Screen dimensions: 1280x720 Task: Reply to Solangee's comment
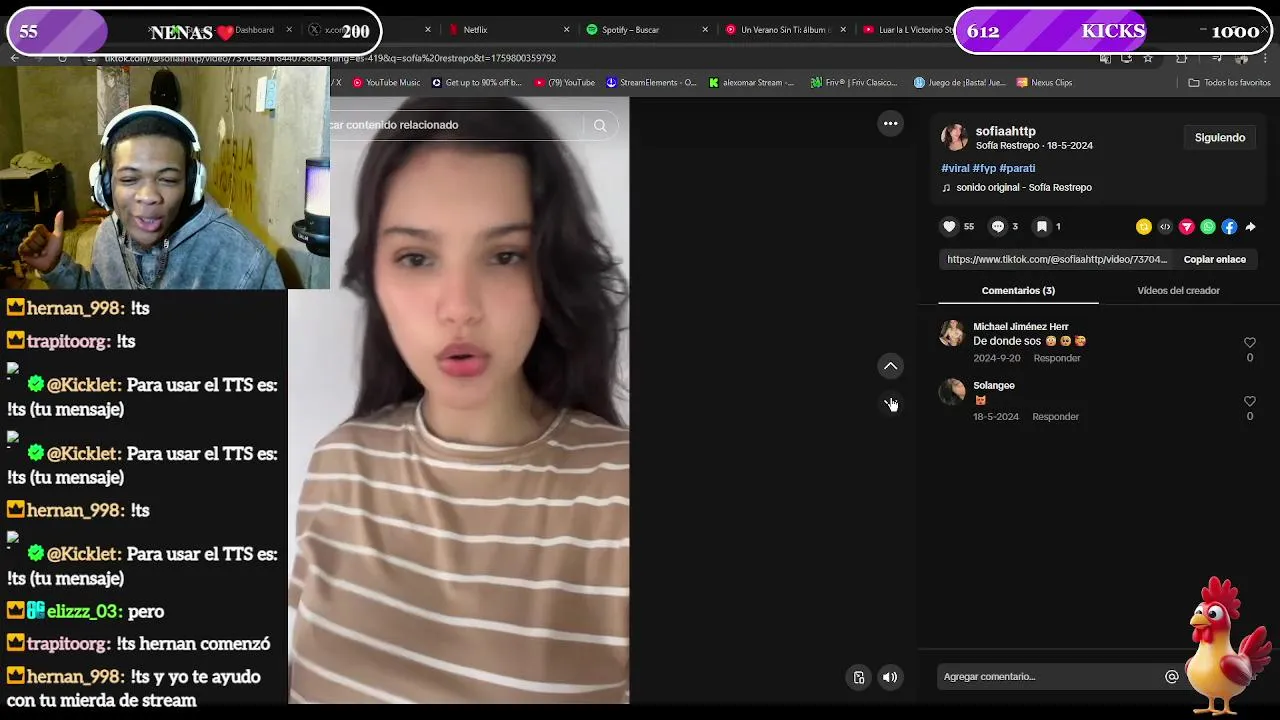pos(1055,417)
